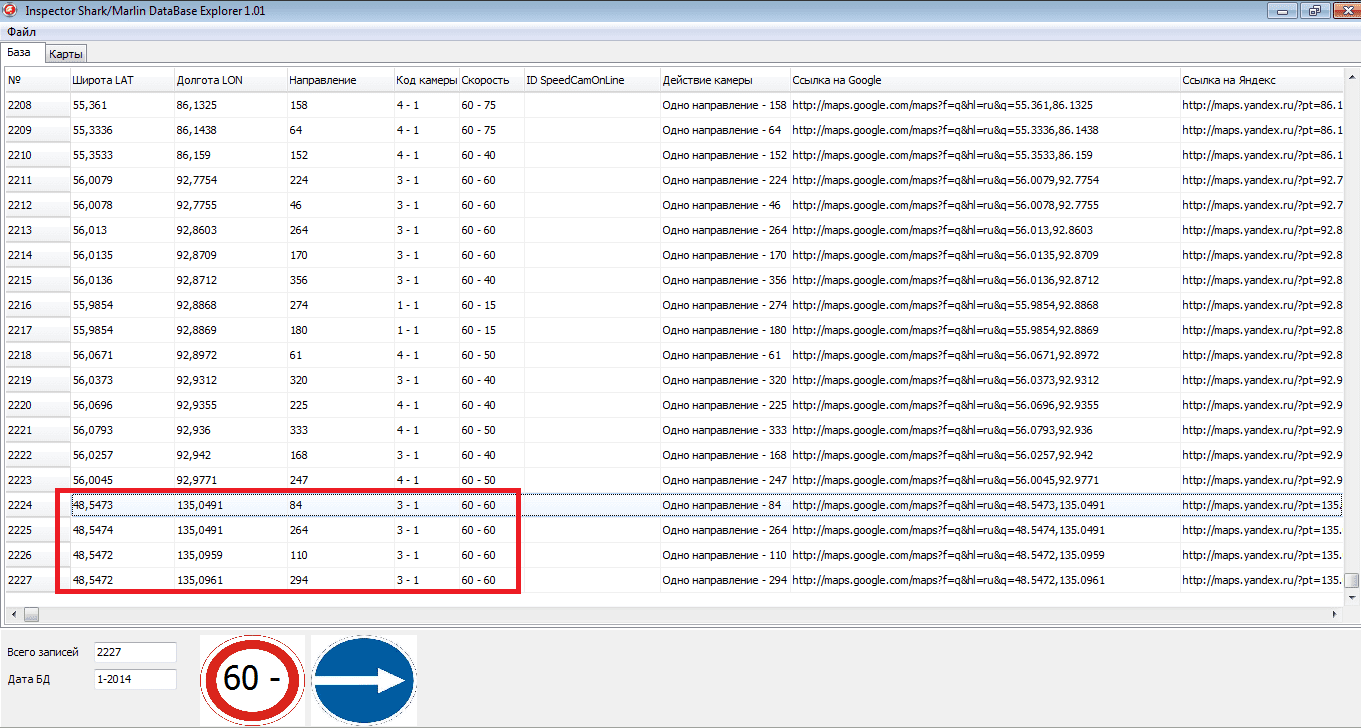Click the Направление column header
Viewport: 1361px width, 728px height.
(x=322, y=80)
